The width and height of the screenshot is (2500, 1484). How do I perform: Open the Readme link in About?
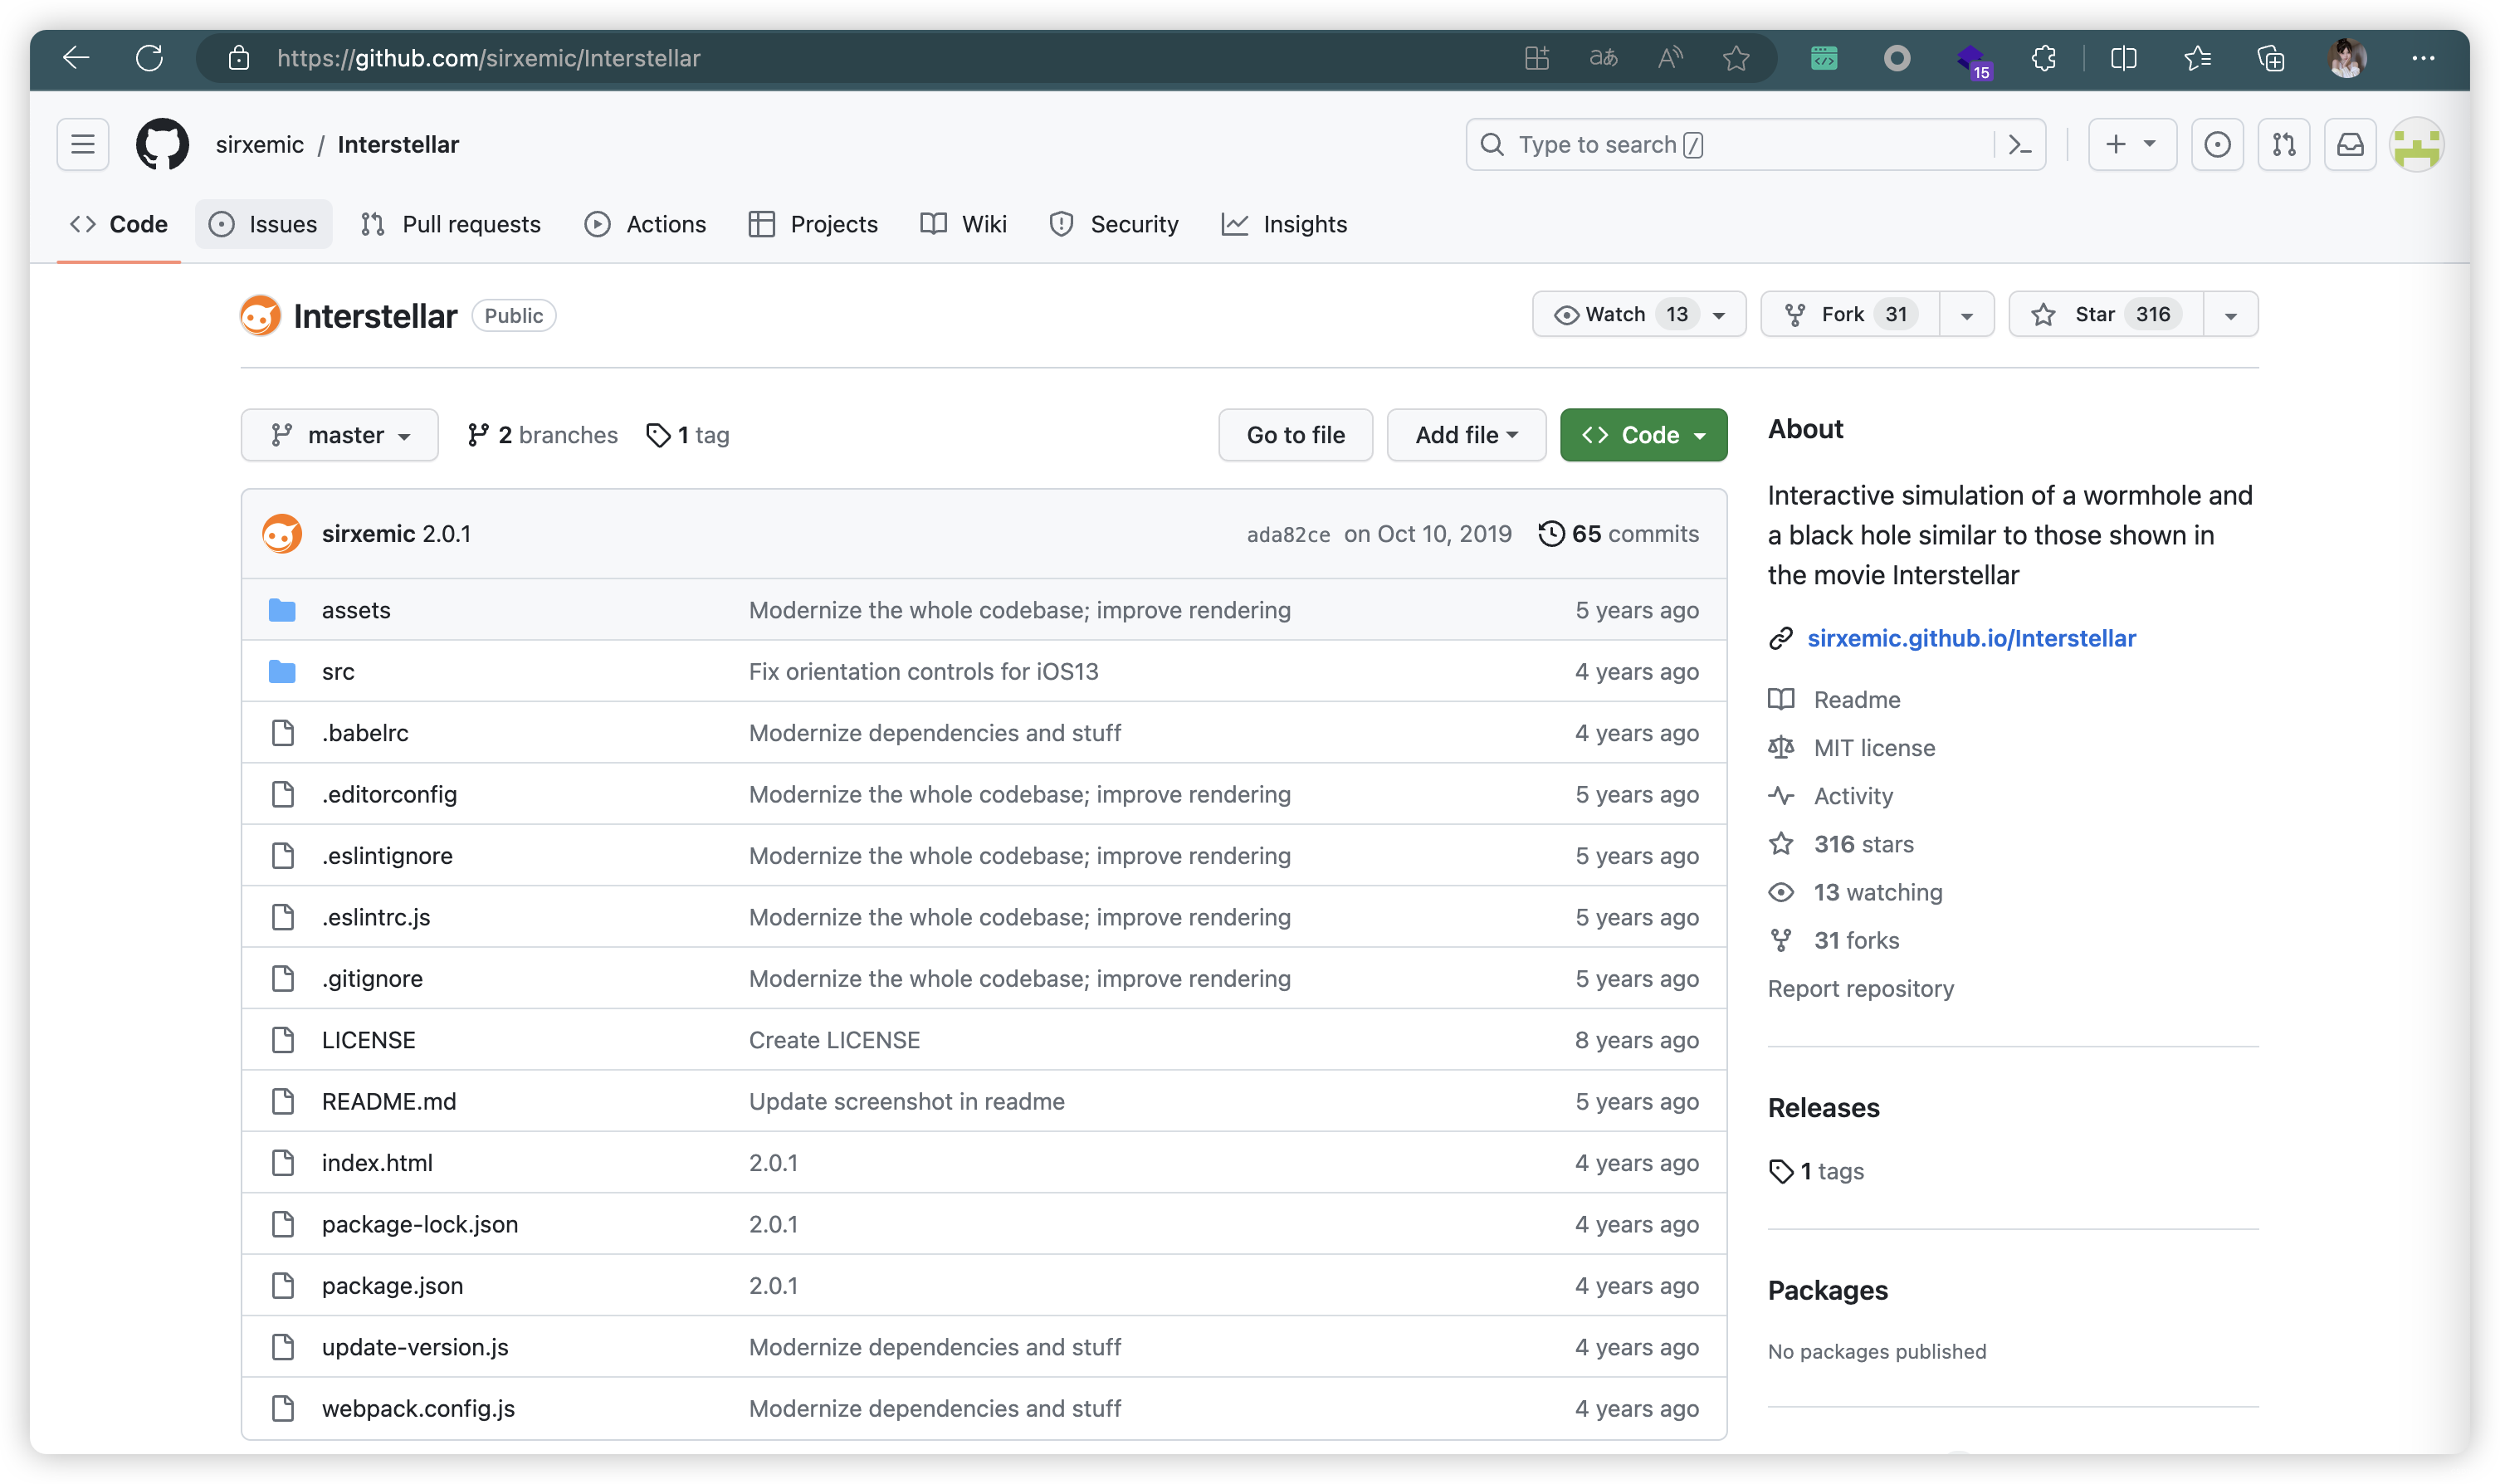pos(1856,699)
